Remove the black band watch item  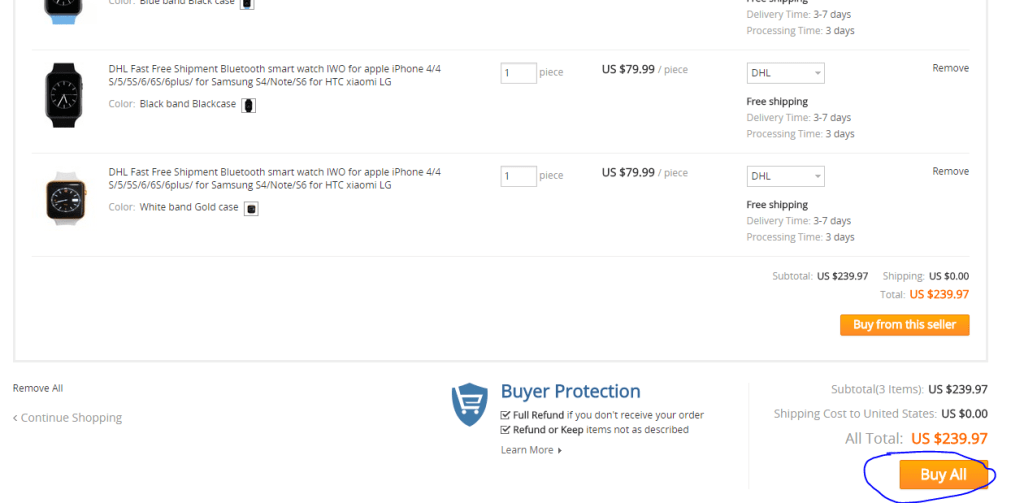click(950, 68)
